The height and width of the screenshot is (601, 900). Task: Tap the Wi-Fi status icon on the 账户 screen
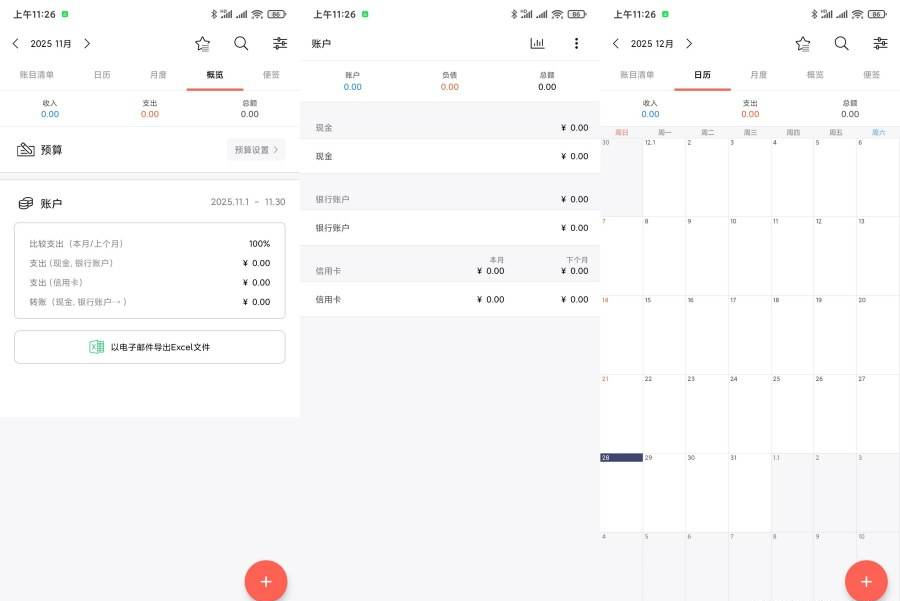coord(557,14)
